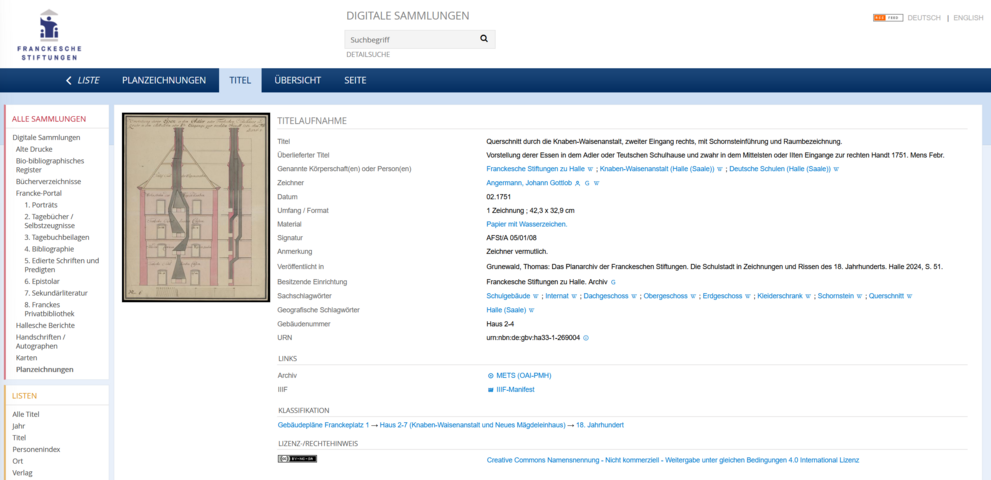Open Wikipedia icon beside Angermann, Johann Gottlob
The width and height of the screenshot is (991, 480).
pyautogui.click(x=596, y=183)
